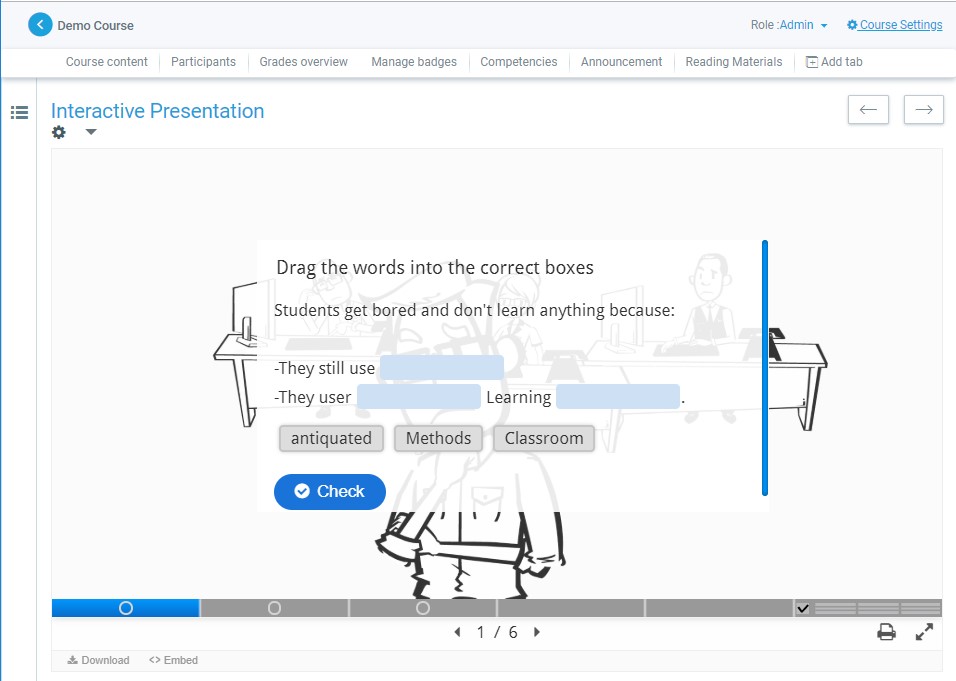The image size is (956, 681).
Task: Switch to the Participants tab
Action: pyautogui.click(x=203, y=62)
